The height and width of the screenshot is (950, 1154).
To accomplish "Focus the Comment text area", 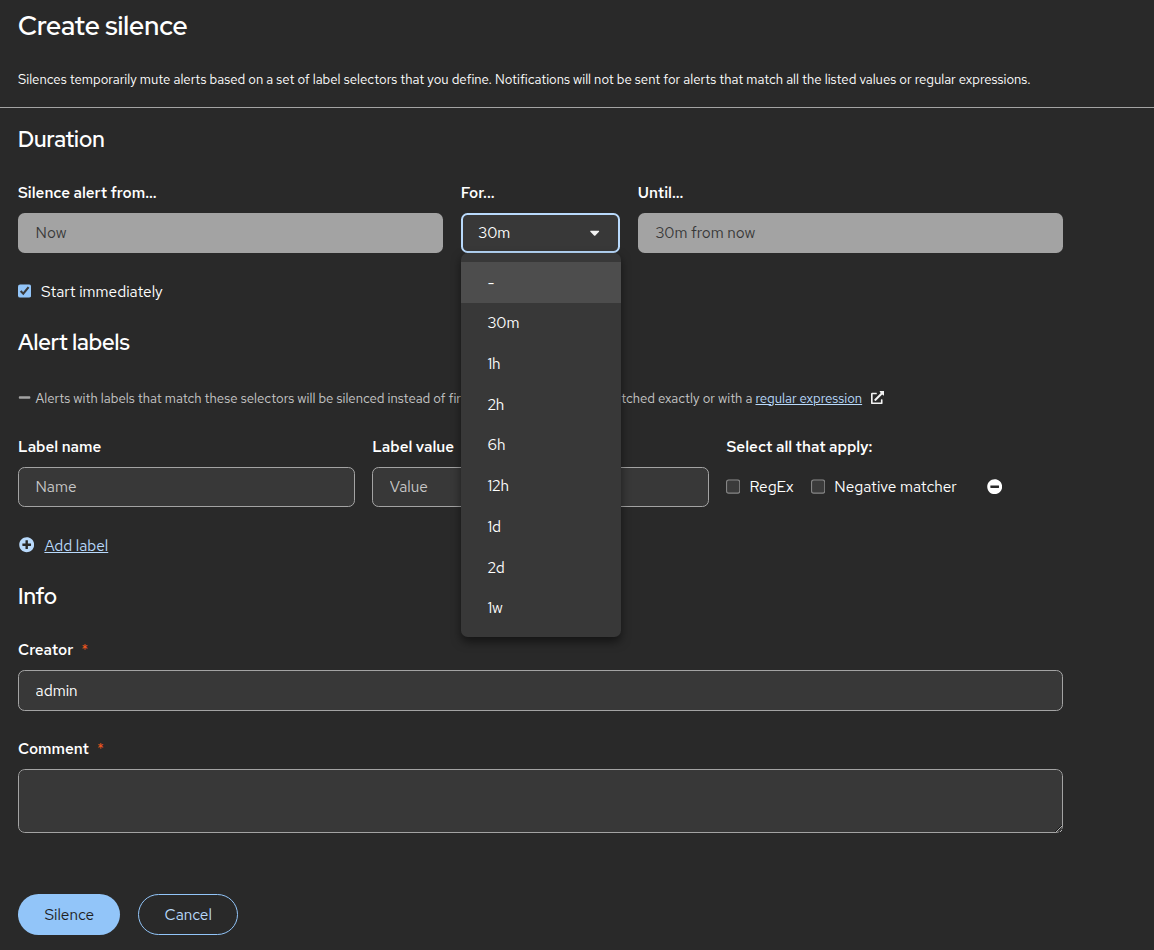I will point(540,801).
